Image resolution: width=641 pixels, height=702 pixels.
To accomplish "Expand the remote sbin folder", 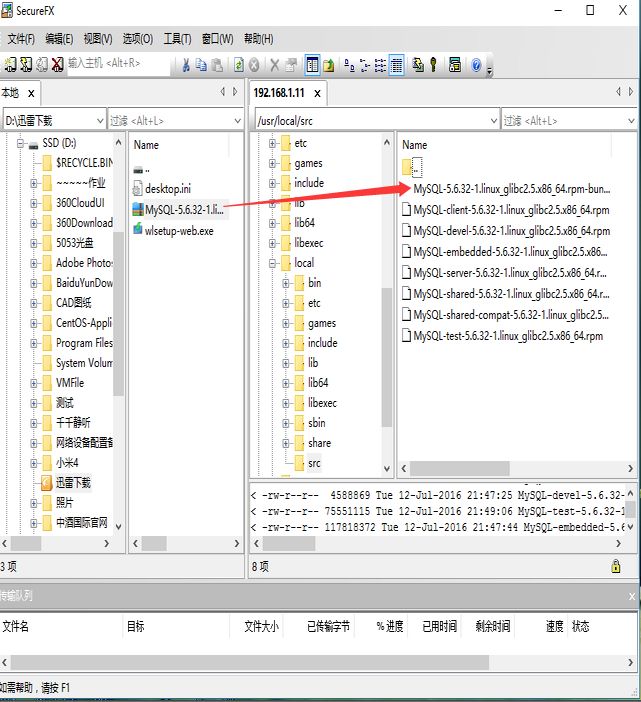I will tap(286, 423).
